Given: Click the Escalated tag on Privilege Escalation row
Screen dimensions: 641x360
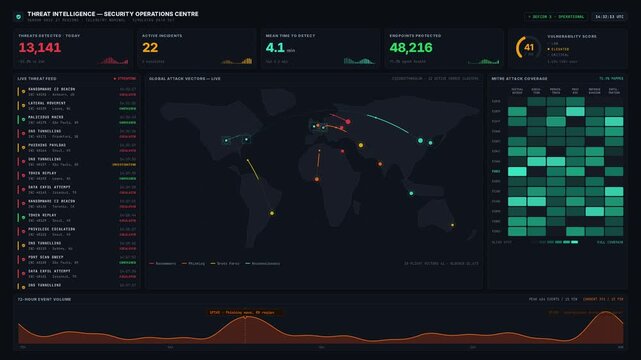Looking at the screenshot, I should coord(128,235).
